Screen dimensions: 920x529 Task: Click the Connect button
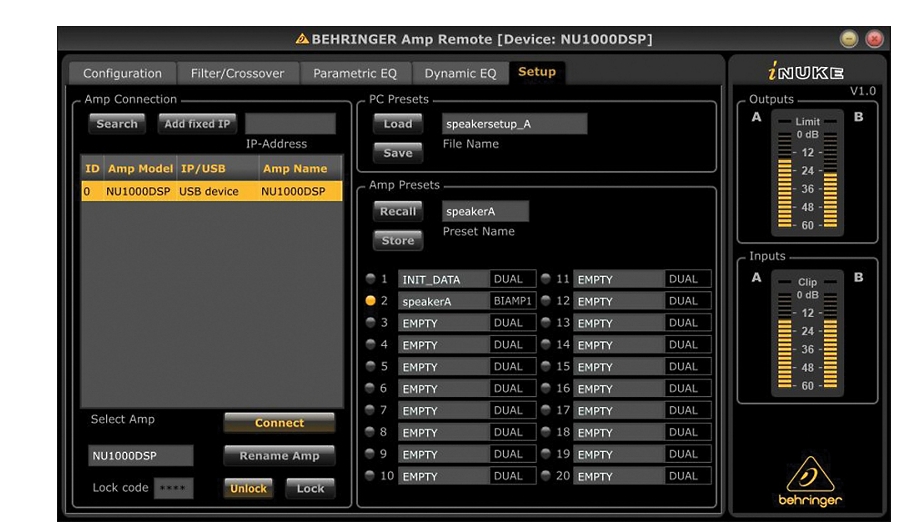pos(279,422)
